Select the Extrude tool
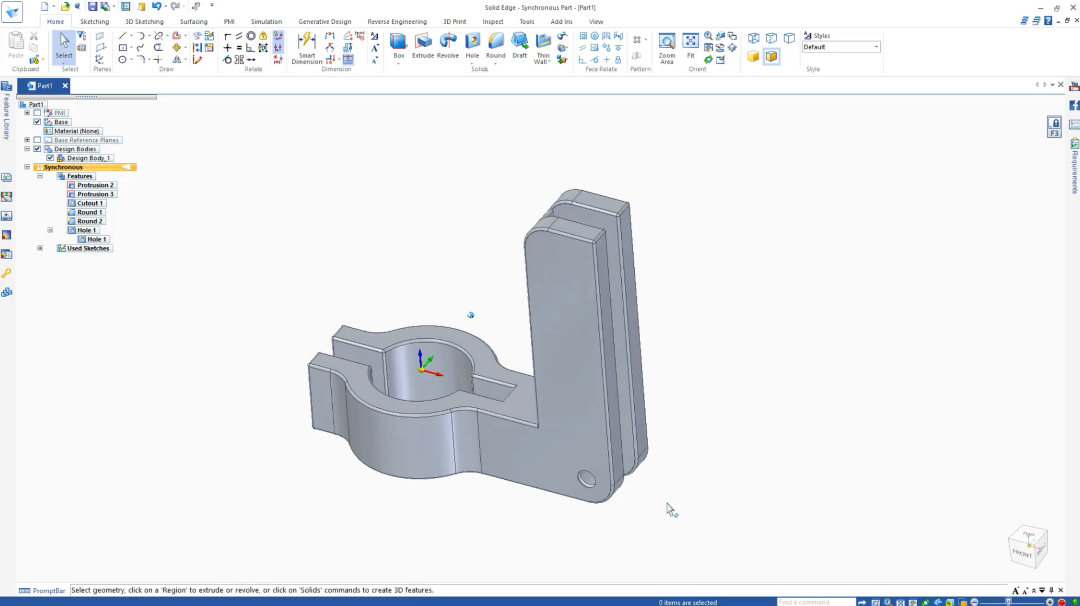 pyautogui.click(x=423, y=45)
